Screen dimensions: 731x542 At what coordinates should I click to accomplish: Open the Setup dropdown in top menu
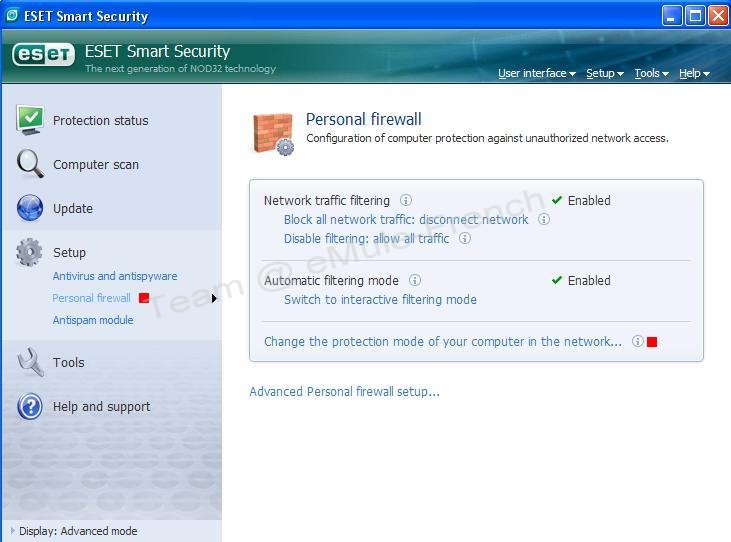605,73
